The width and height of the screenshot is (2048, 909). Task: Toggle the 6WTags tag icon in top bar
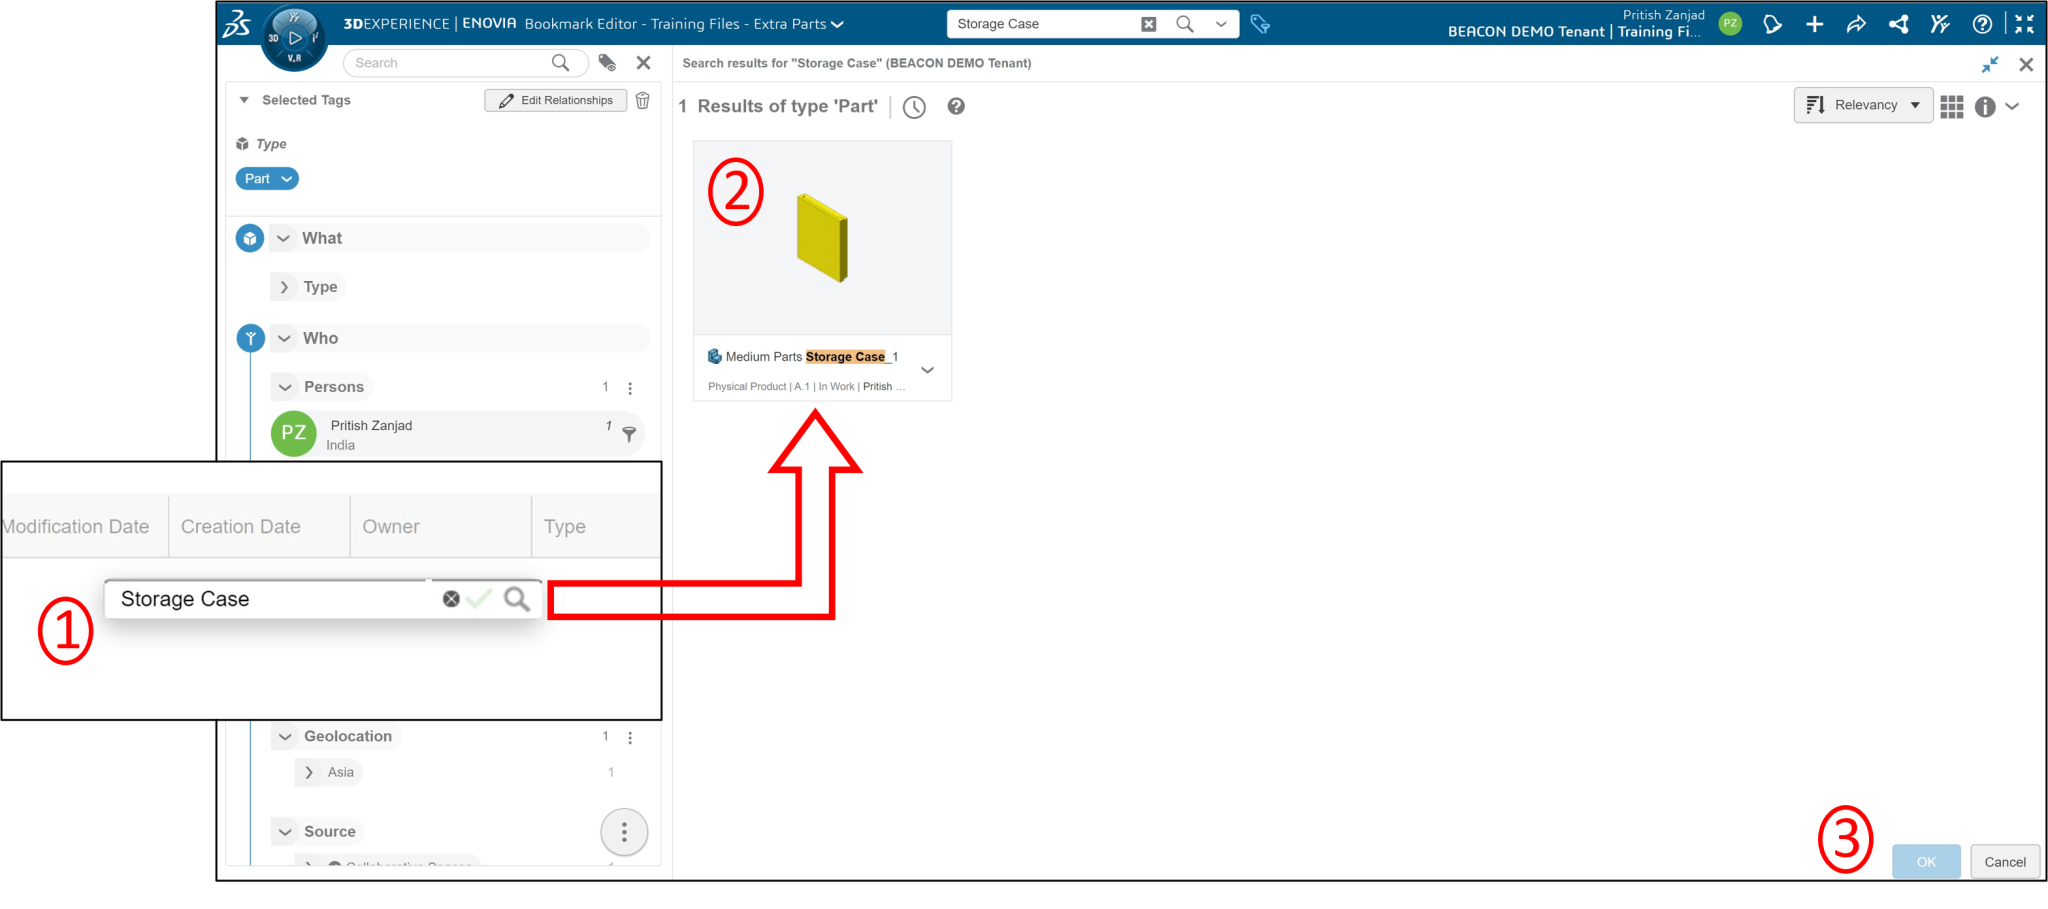[1260, 24]
